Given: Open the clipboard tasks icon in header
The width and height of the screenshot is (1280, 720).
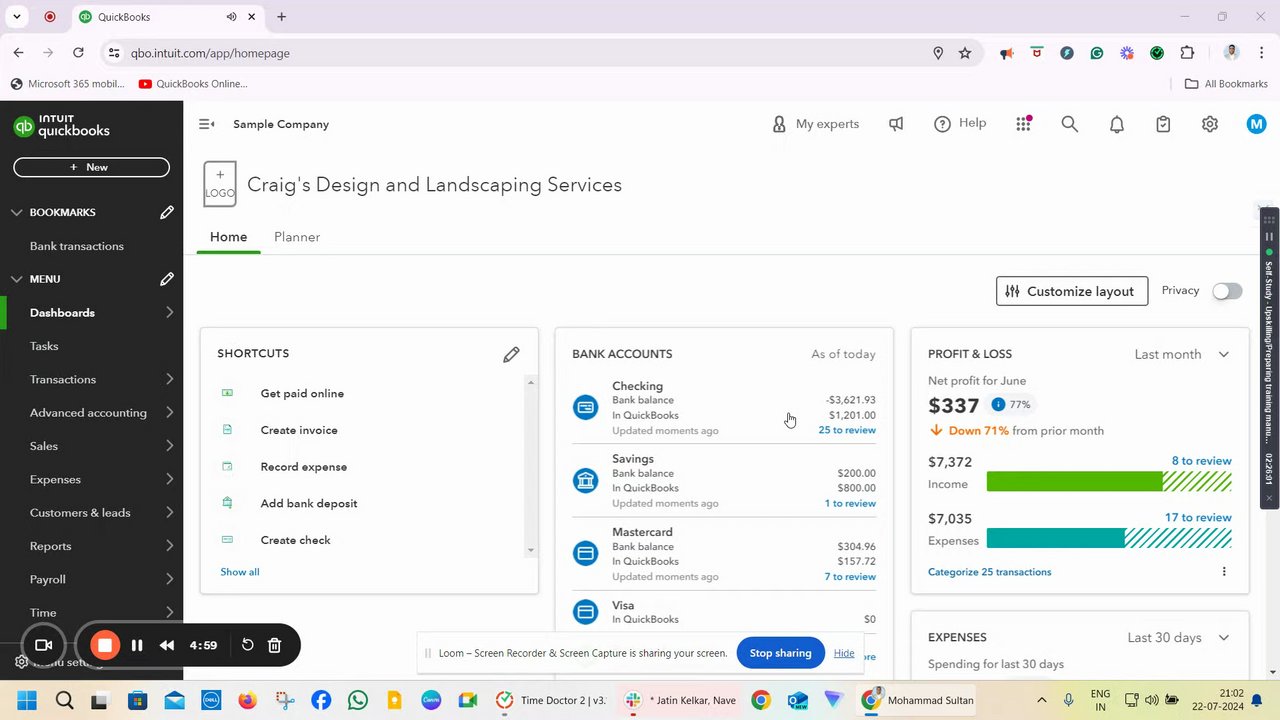Looking at the screenshot, I should 1163,124.
